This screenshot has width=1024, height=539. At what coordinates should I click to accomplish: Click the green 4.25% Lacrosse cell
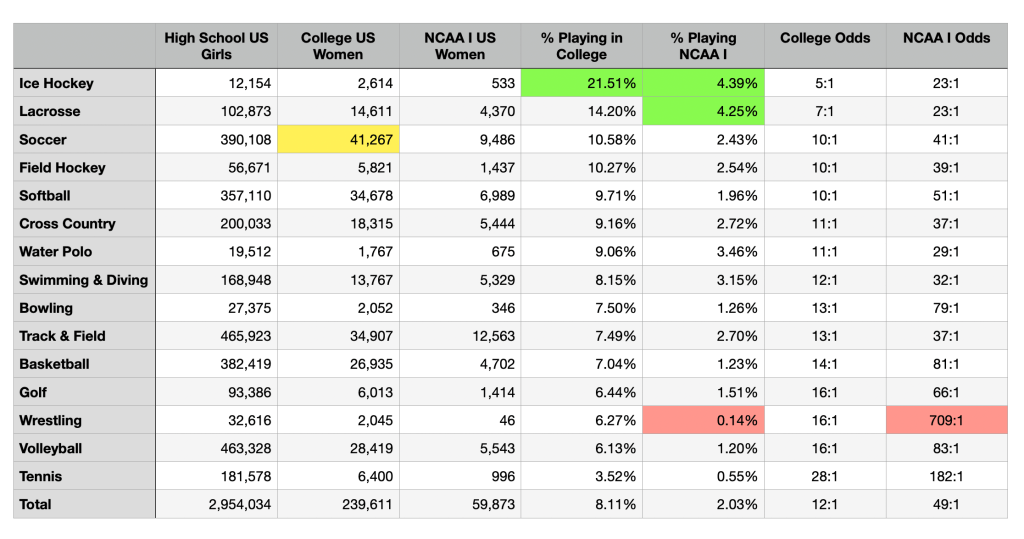point(703,111)
